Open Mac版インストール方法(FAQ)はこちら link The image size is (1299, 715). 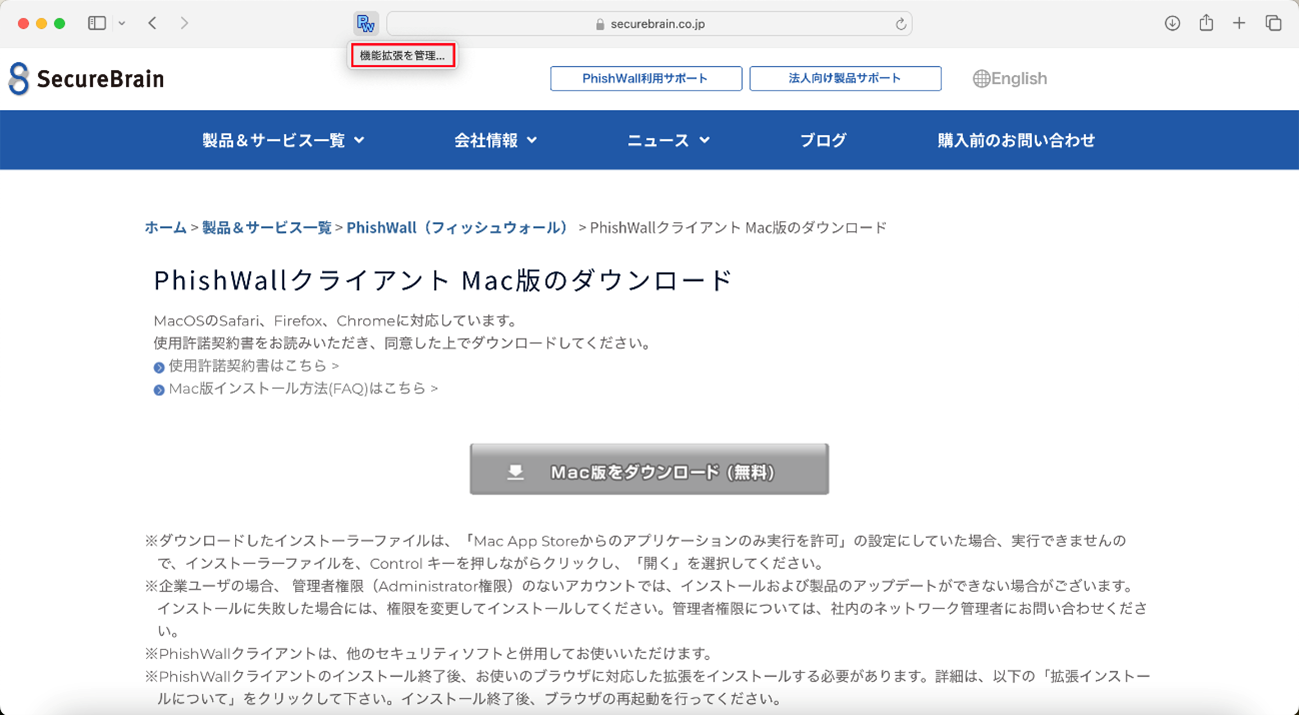303,388
